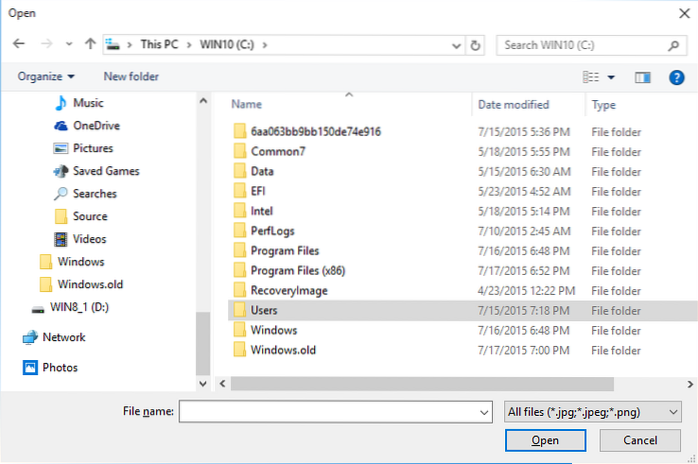Click the navigation pane scroll up arrow
The height and width of the screenshot is (464, 698).
203,101
